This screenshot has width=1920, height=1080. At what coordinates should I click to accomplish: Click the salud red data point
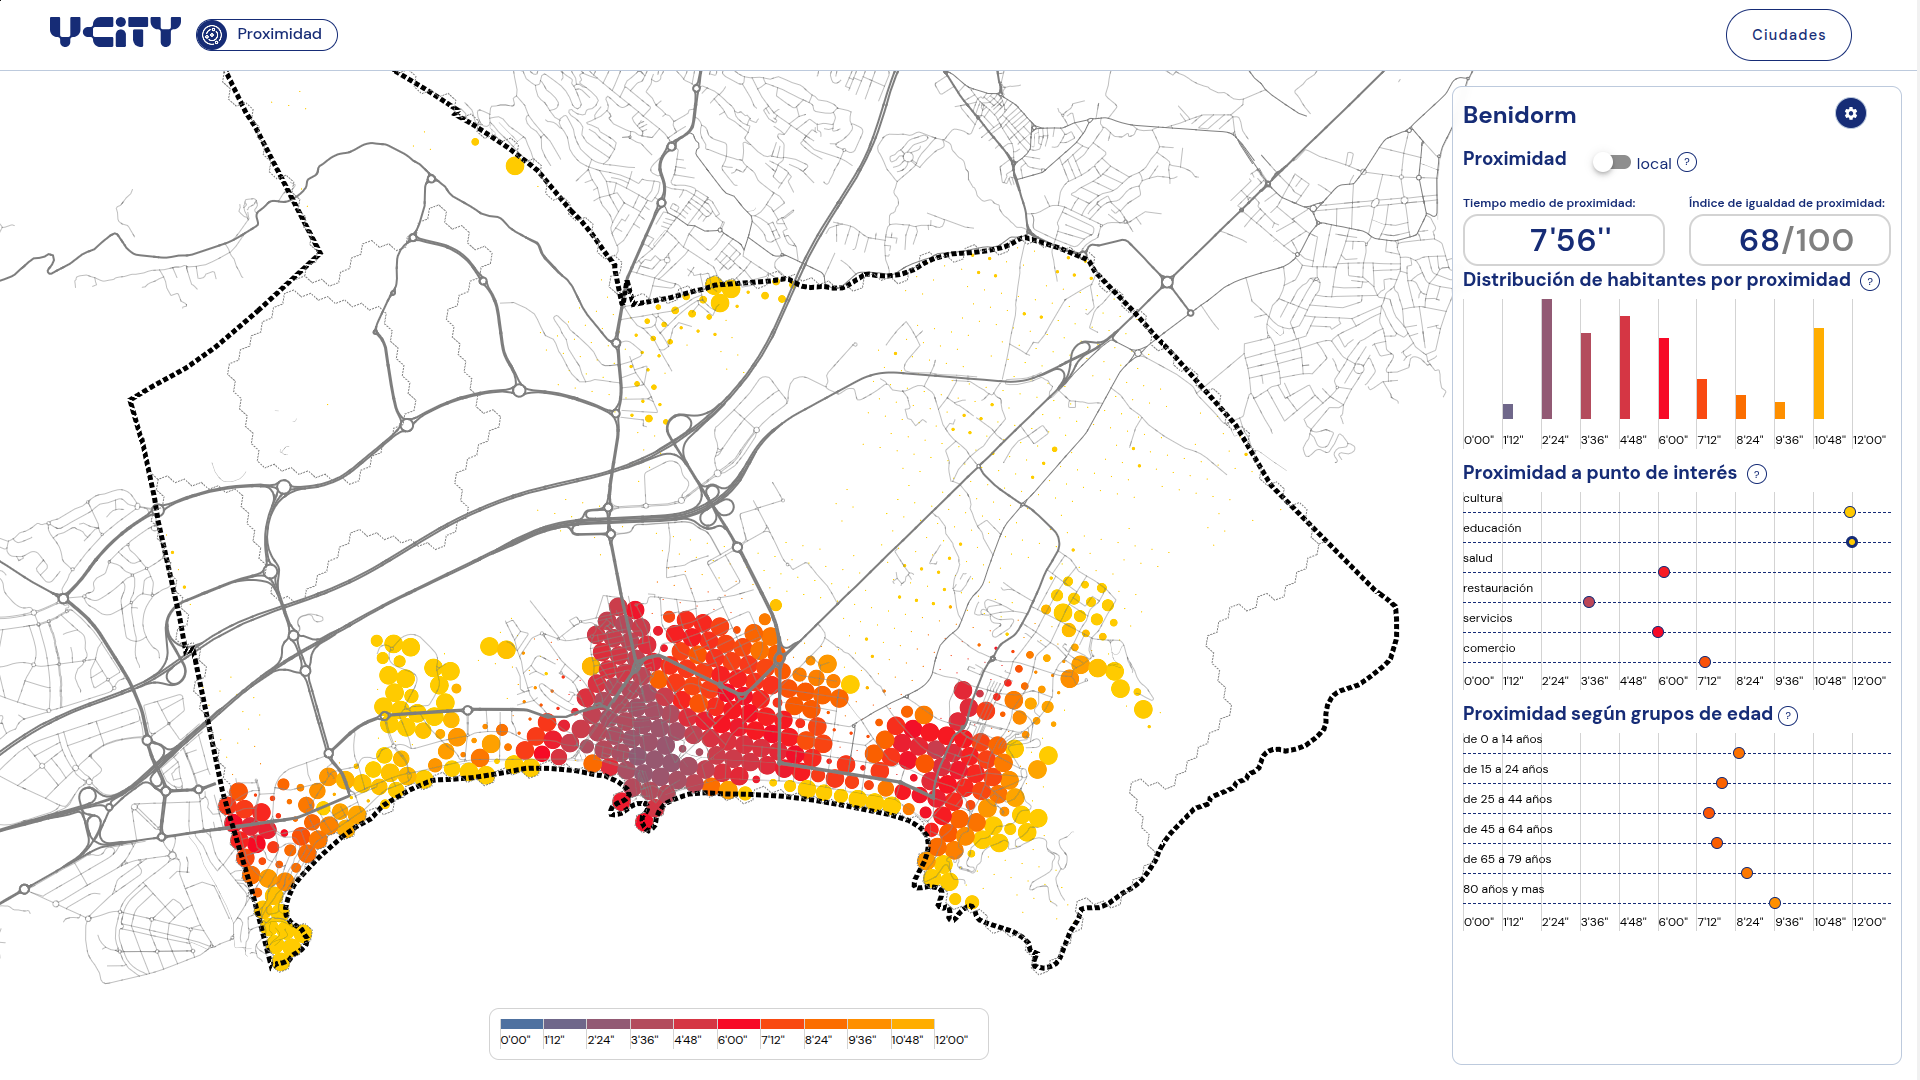(1664, 572)
